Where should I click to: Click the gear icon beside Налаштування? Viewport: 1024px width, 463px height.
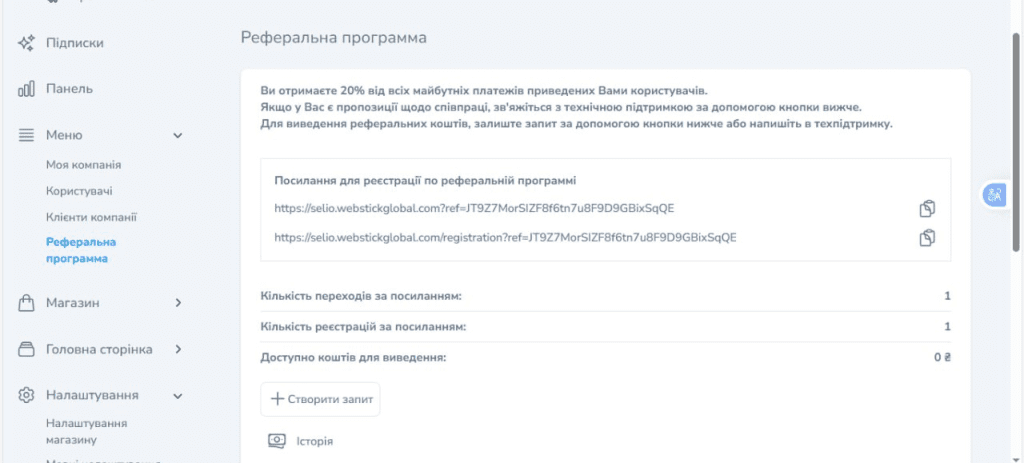tap(27, 395)
